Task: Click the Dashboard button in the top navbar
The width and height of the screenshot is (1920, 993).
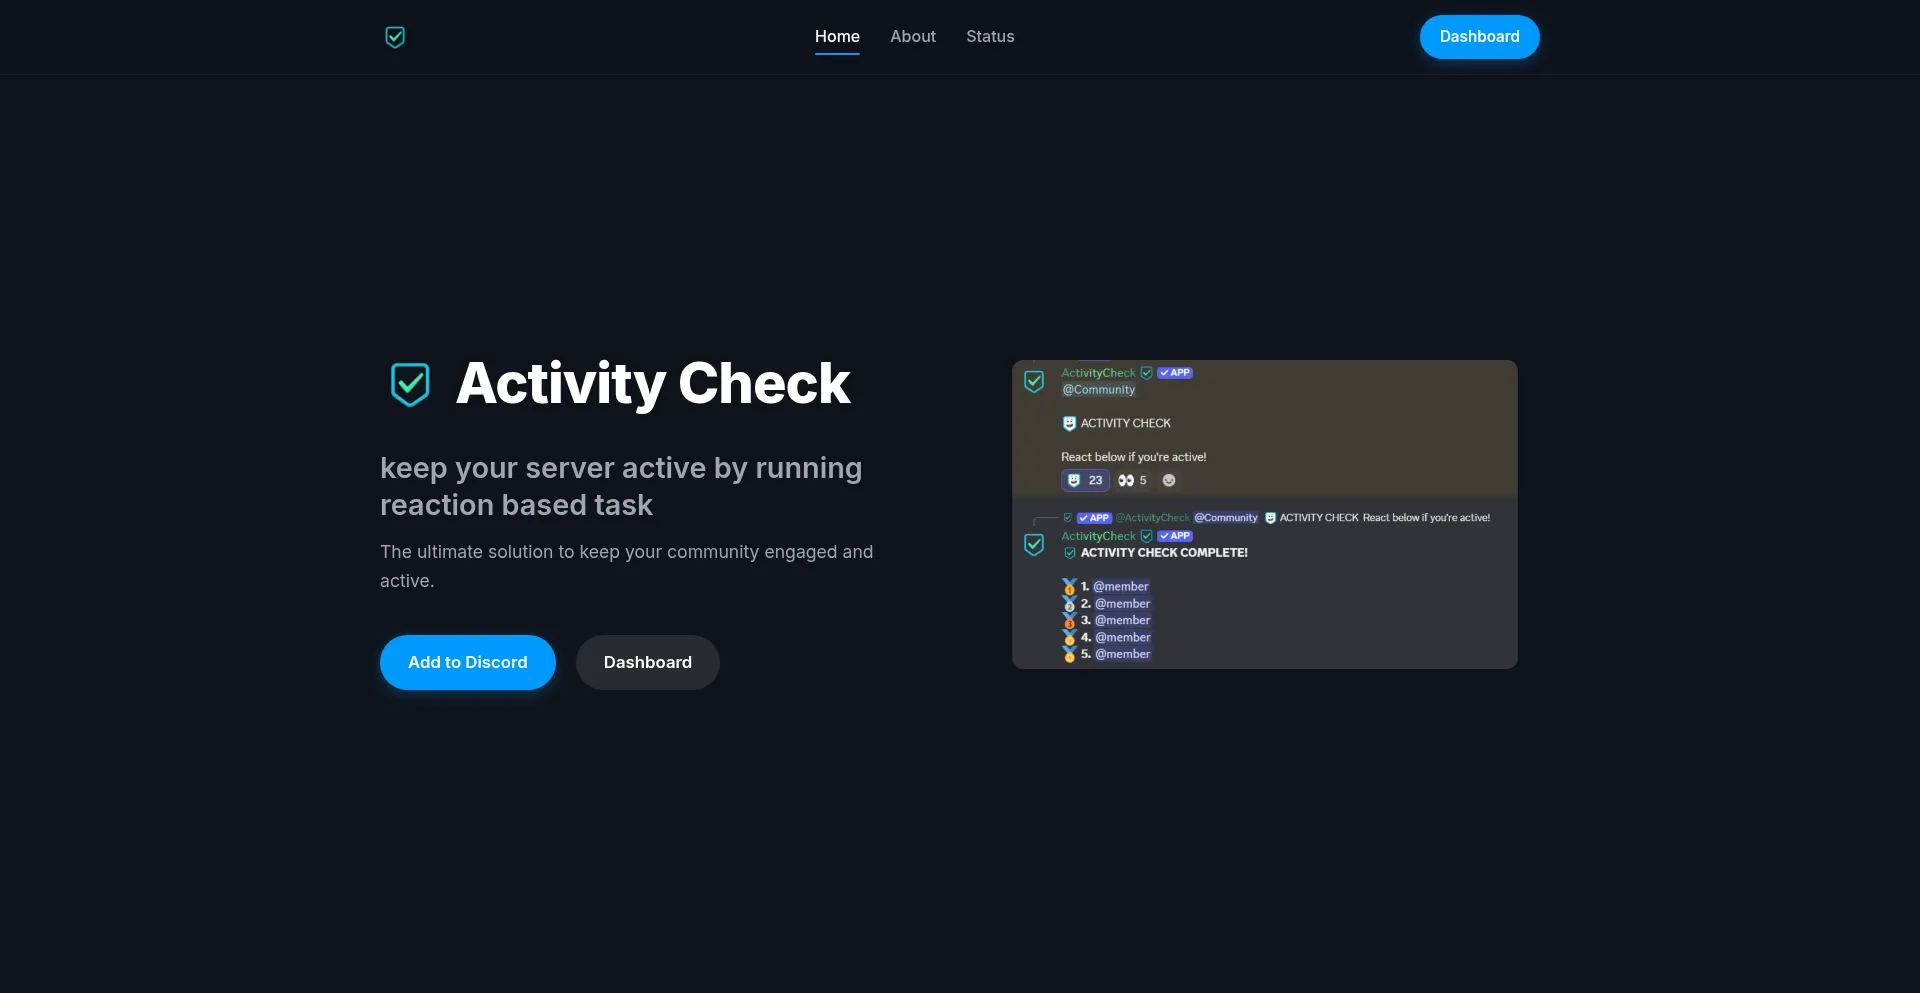Action: click(x=1479, y=37)
